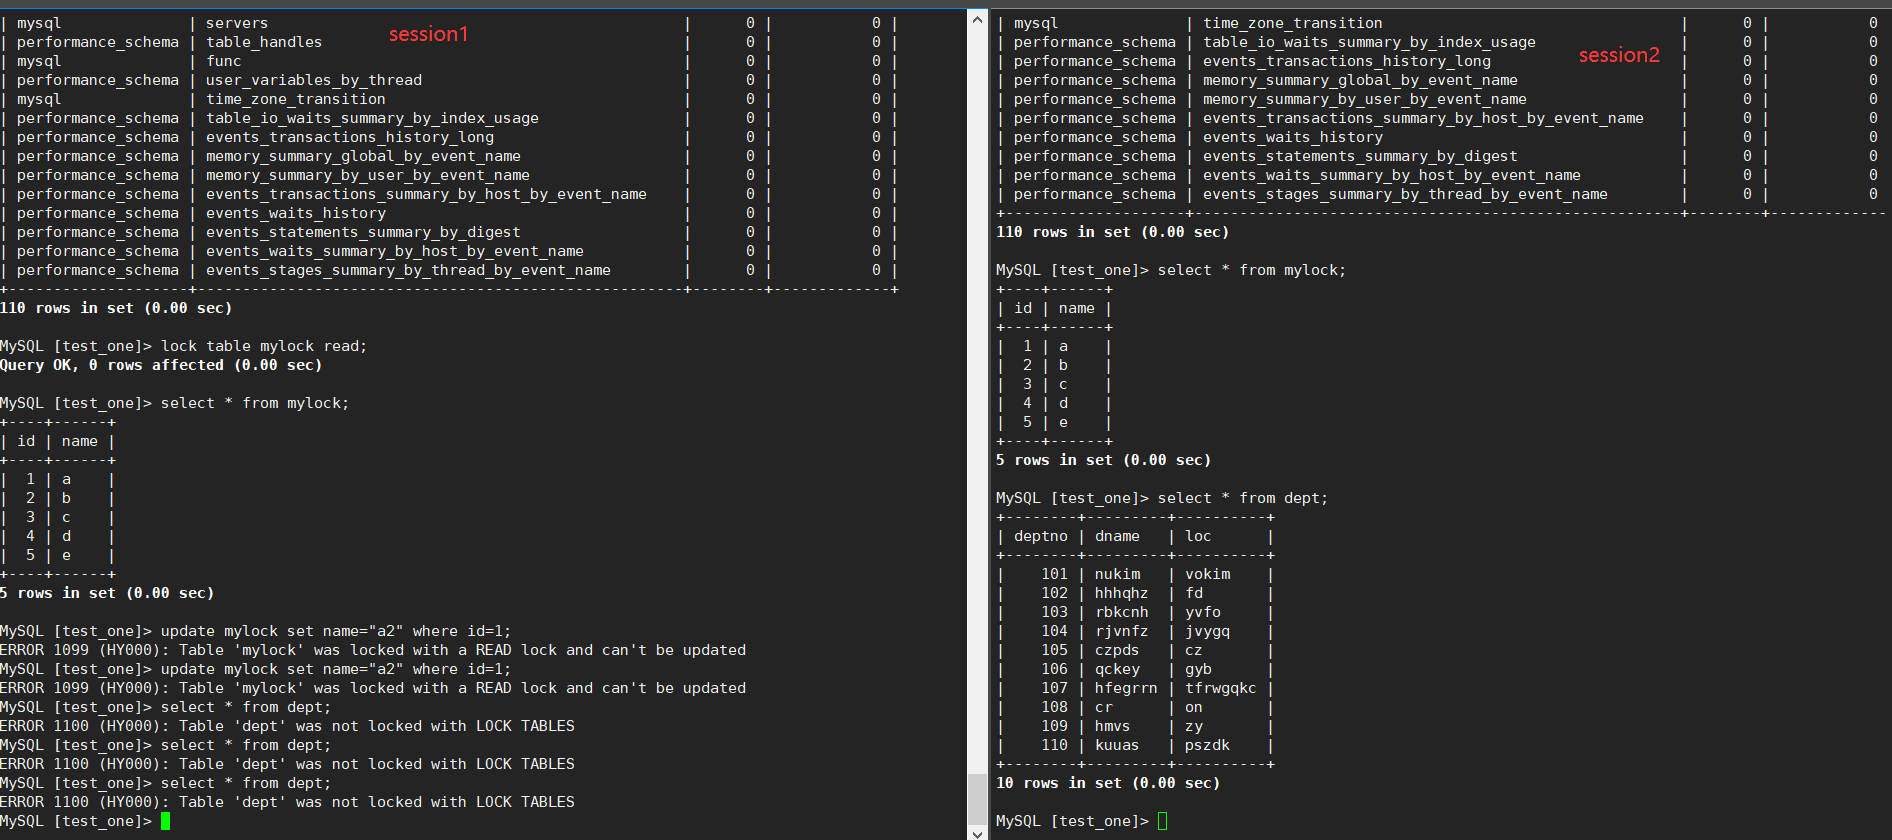The width and height of the screenshot is (1892, 840).
Task: Click the hollow cursor at session2 prompt
Action: (1162, 821)
